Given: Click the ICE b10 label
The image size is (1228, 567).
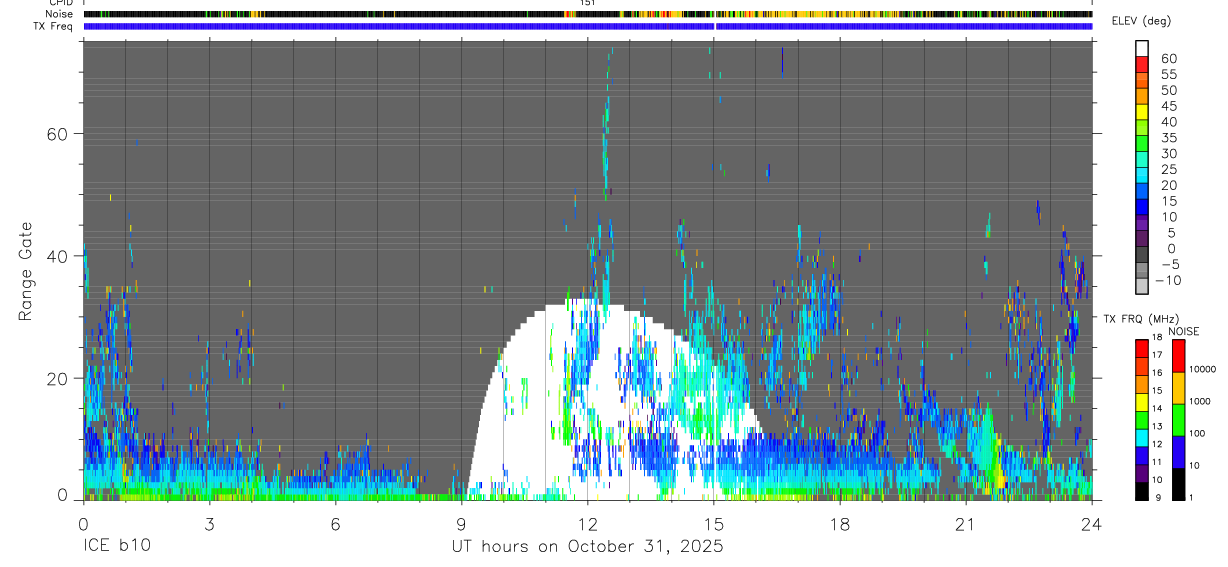Looking at the screenshot, I should click(x=115, y=547).
